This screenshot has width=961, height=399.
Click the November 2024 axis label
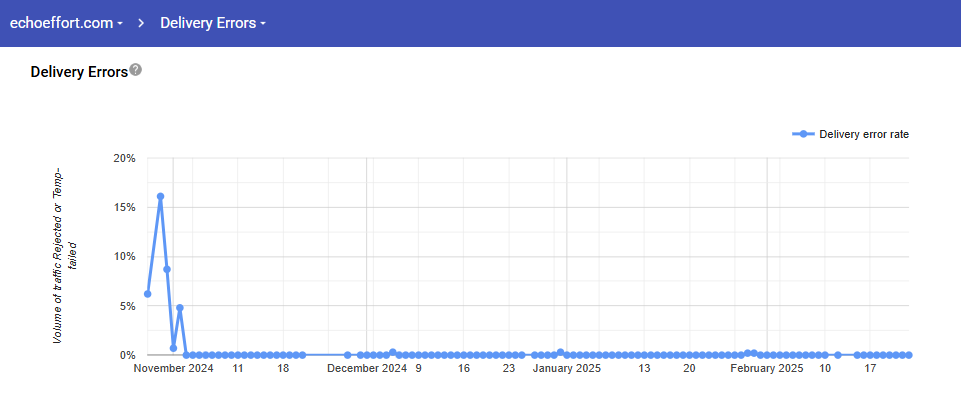(x=173, y=368)
